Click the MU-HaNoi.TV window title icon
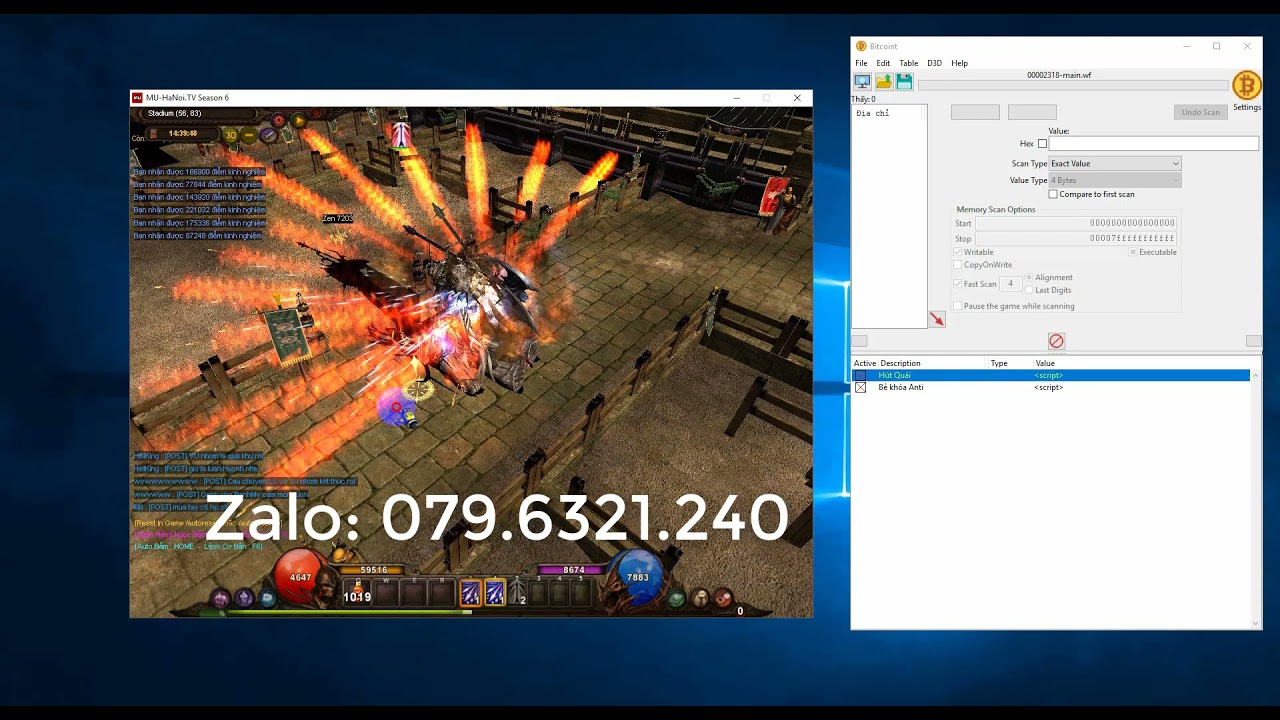 [137, 98]
